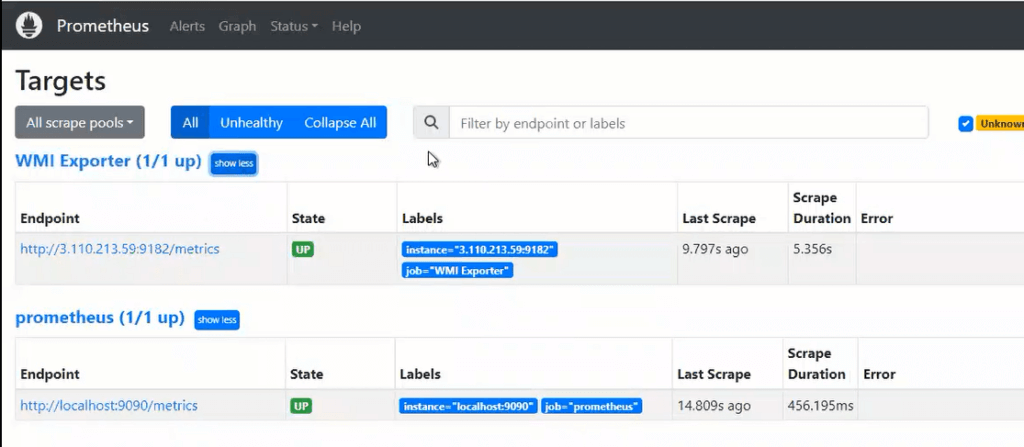Click the Error header in WMI Exporter table
The height and width of the screenshot is (447, 1024).
(876, 218)
